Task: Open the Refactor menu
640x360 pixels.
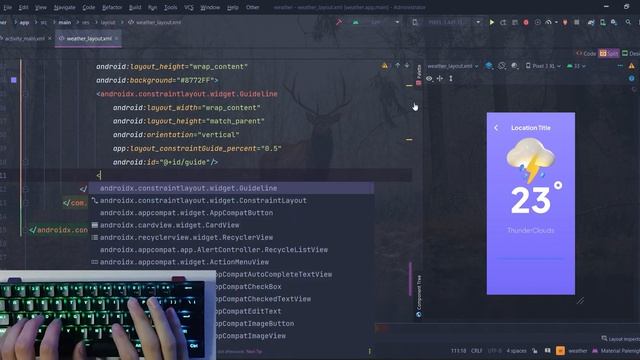Action: pos(112,7)
